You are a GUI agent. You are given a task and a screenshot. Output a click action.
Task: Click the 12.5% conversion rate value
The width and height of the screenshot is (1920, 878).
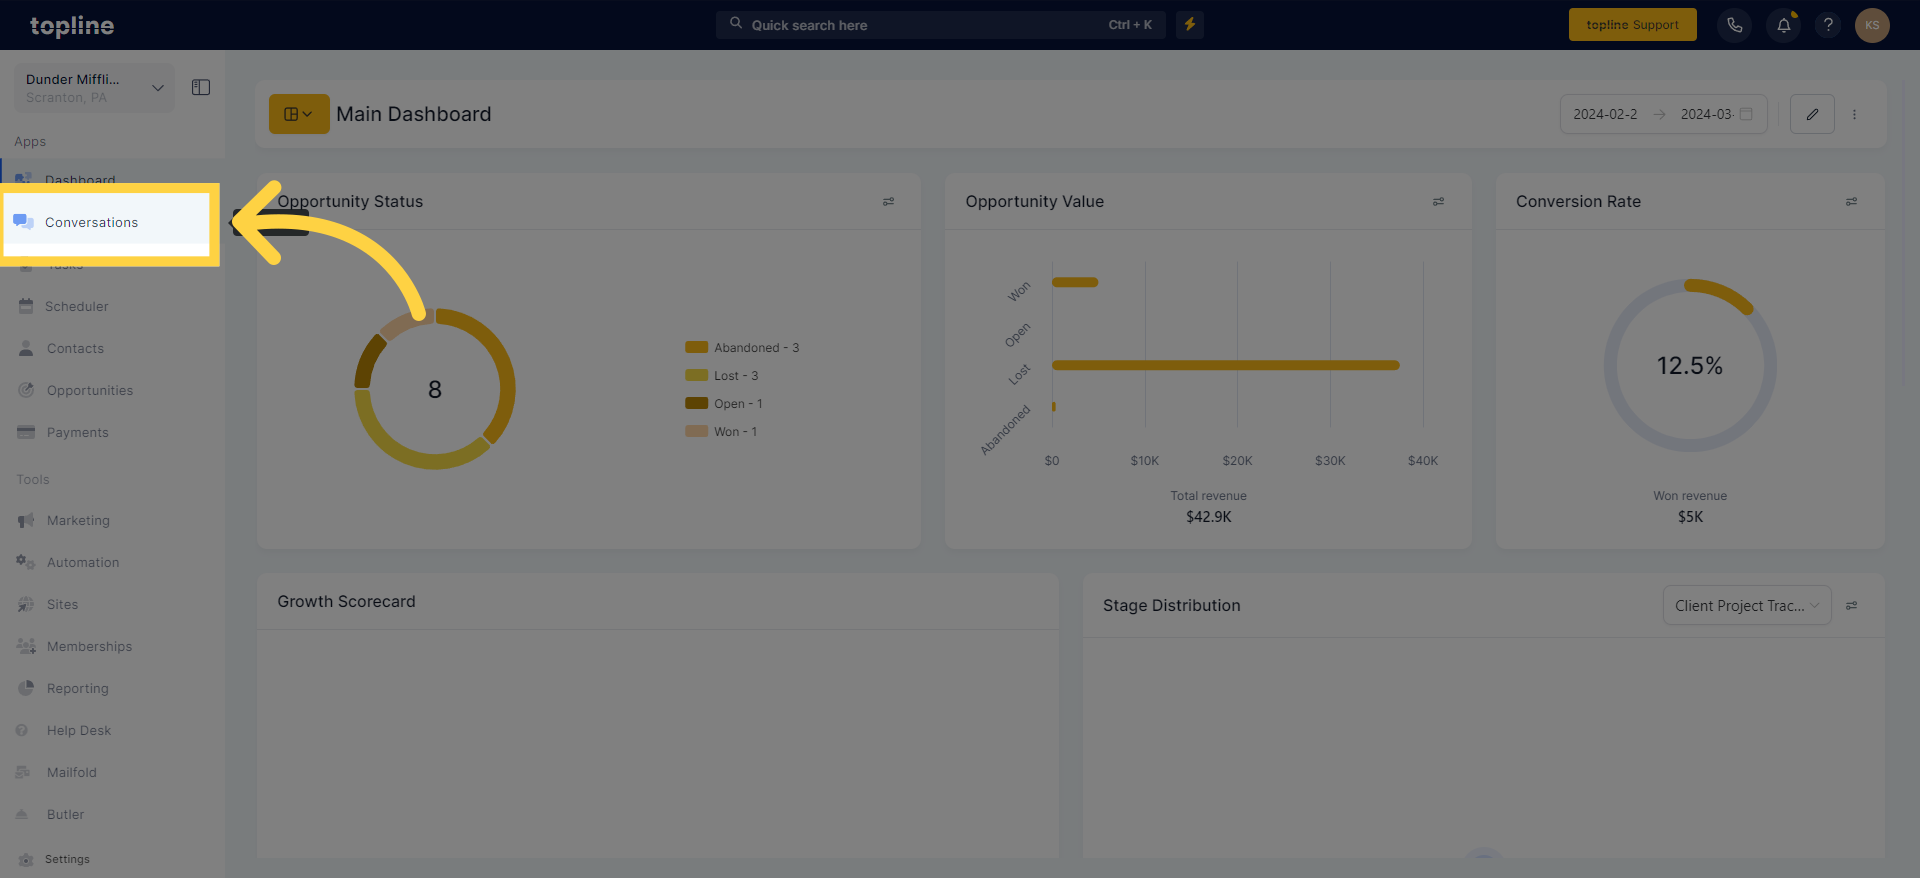[1689, 366]
